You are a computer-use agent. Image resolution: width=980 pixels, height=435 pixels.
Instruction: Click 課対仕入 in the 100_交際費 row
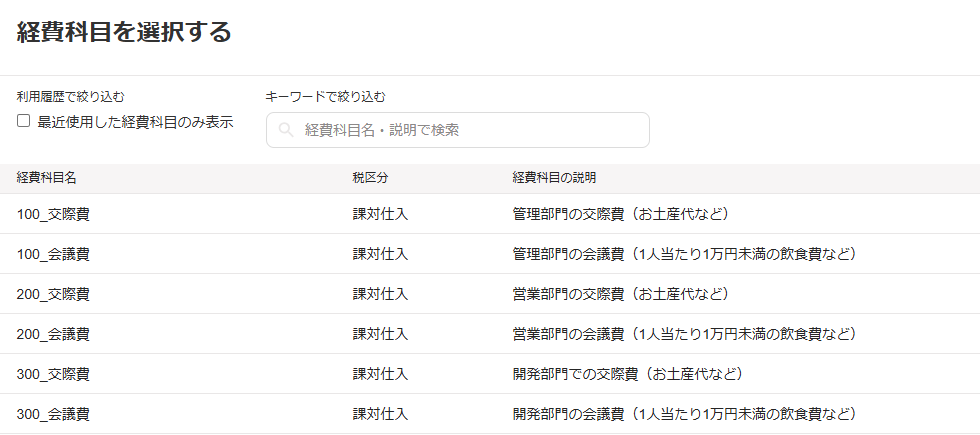(x=380, y=214)
